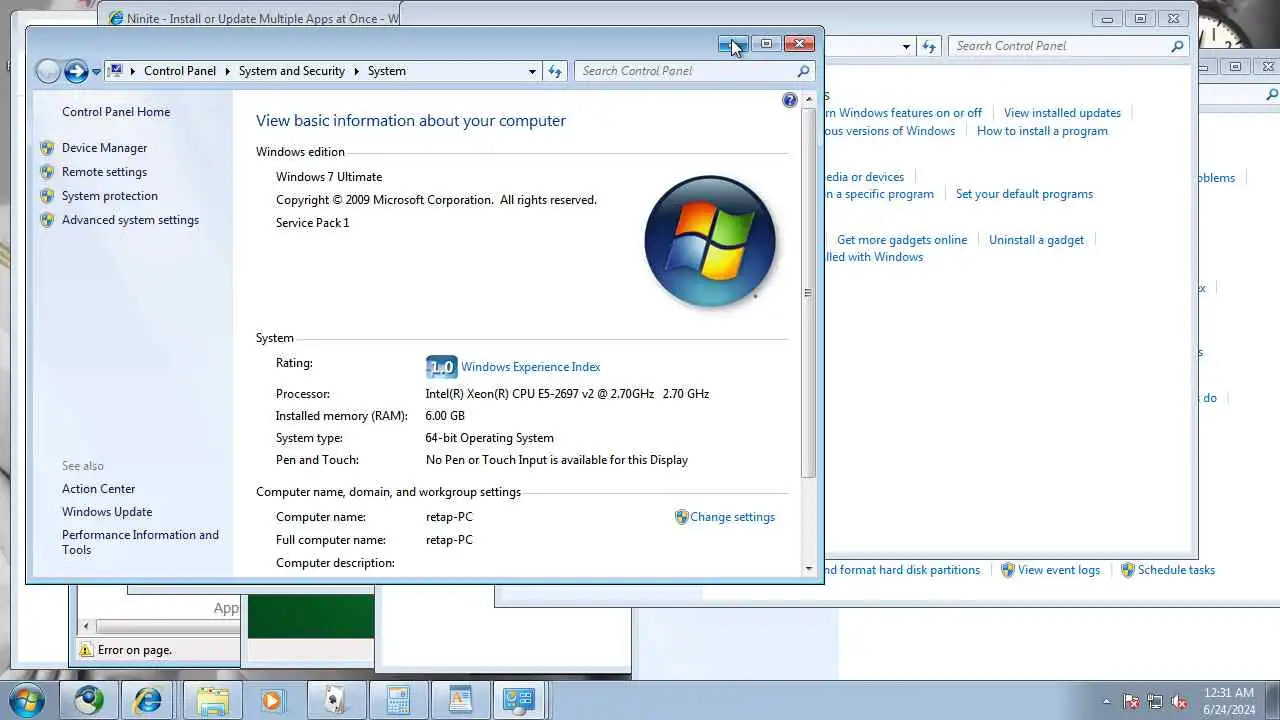Click the System window's vertical scrollbar thumb
The width and height of the screenshot is (1280, 720).
pyautogui.click(x=809, y=292)
